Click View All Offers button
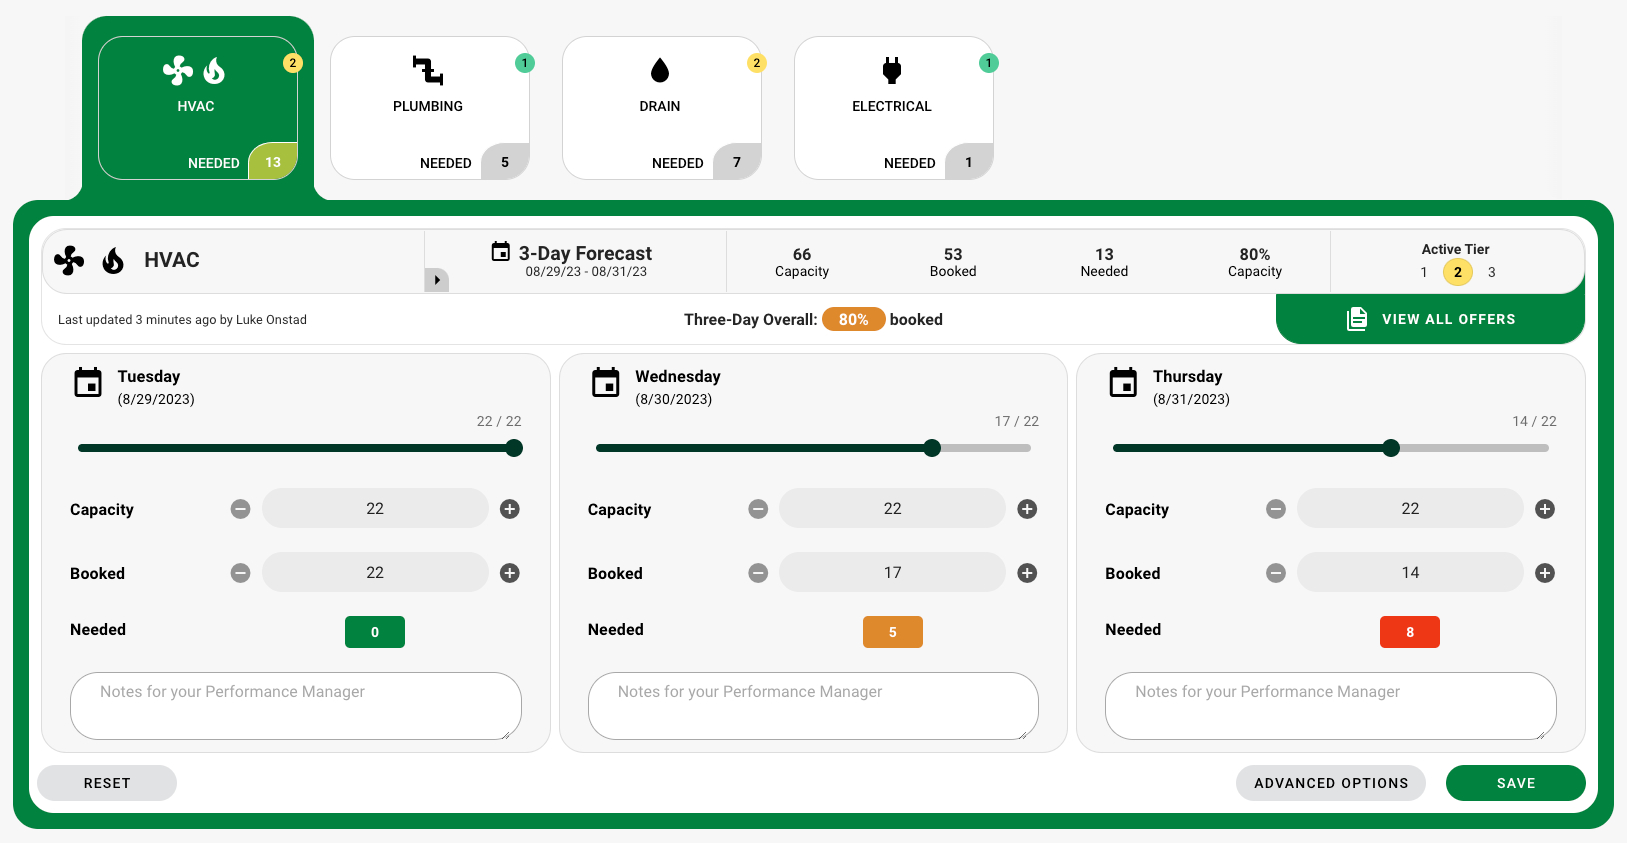 point(1430,319)
